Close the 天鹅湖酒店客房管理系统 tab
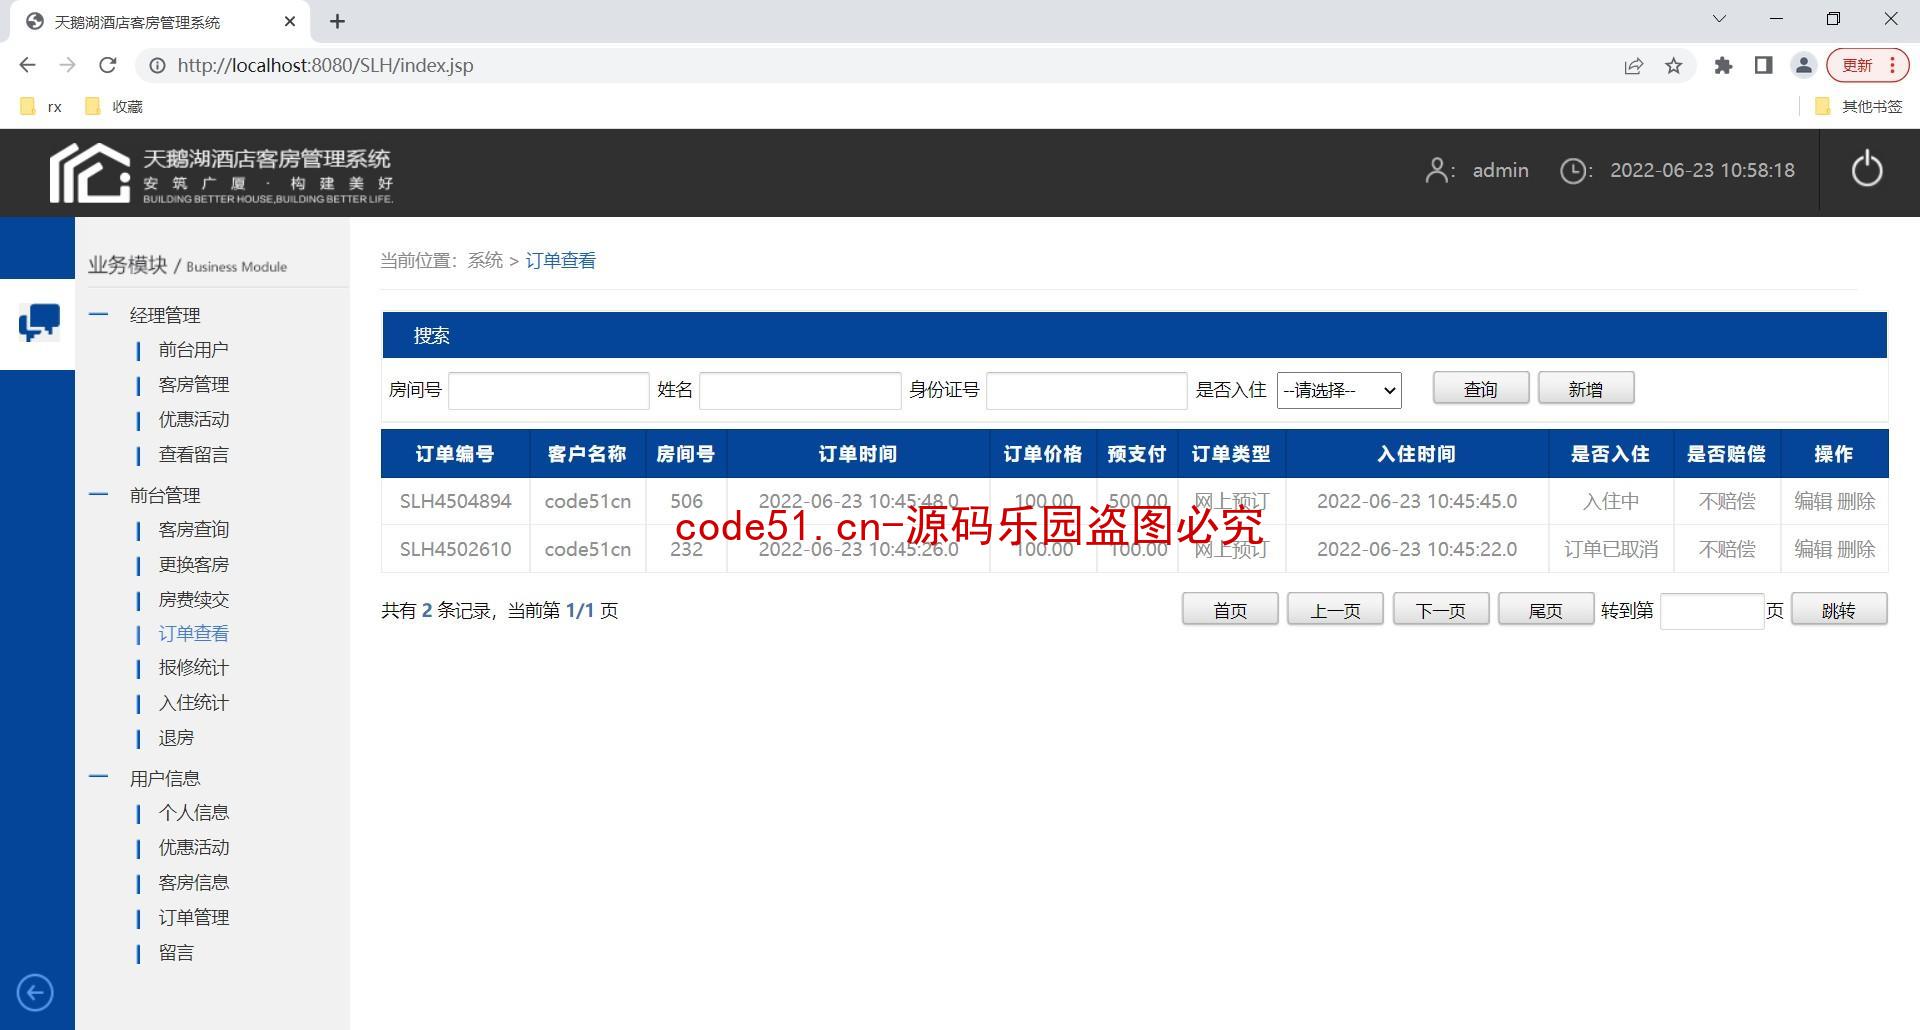This screenshot has width=1920, height=1030. (x=289, y=21)
